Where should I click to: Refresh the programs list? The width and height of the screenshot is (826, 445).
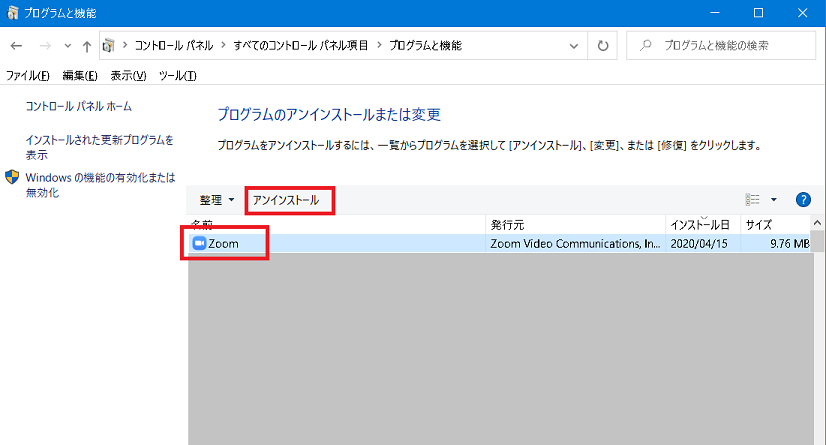pyautogui.click(x=603, y=46)
